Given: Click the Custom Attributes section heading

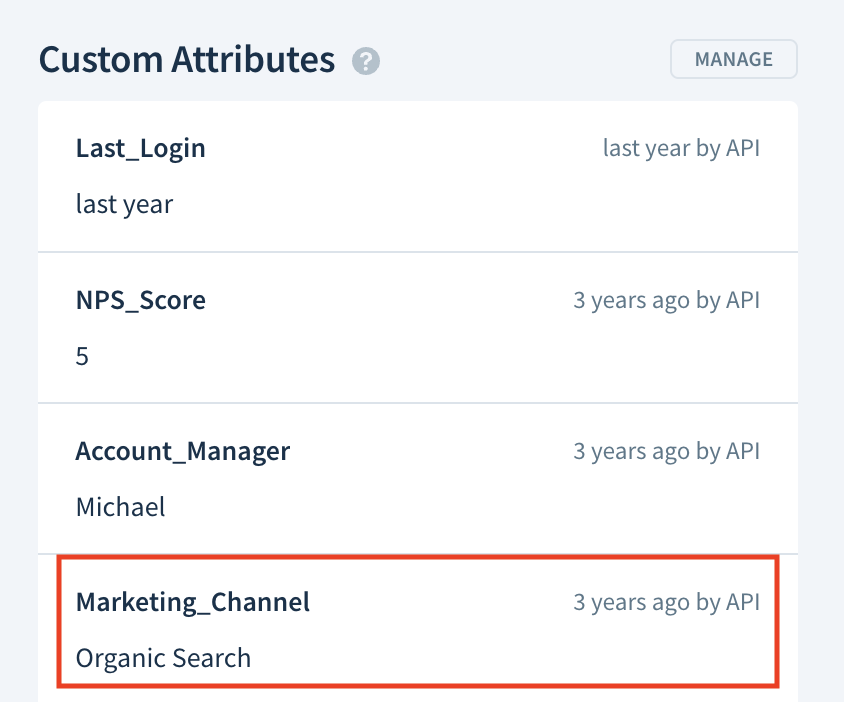Looking at the screenshot, I should (x=187, y=59).
